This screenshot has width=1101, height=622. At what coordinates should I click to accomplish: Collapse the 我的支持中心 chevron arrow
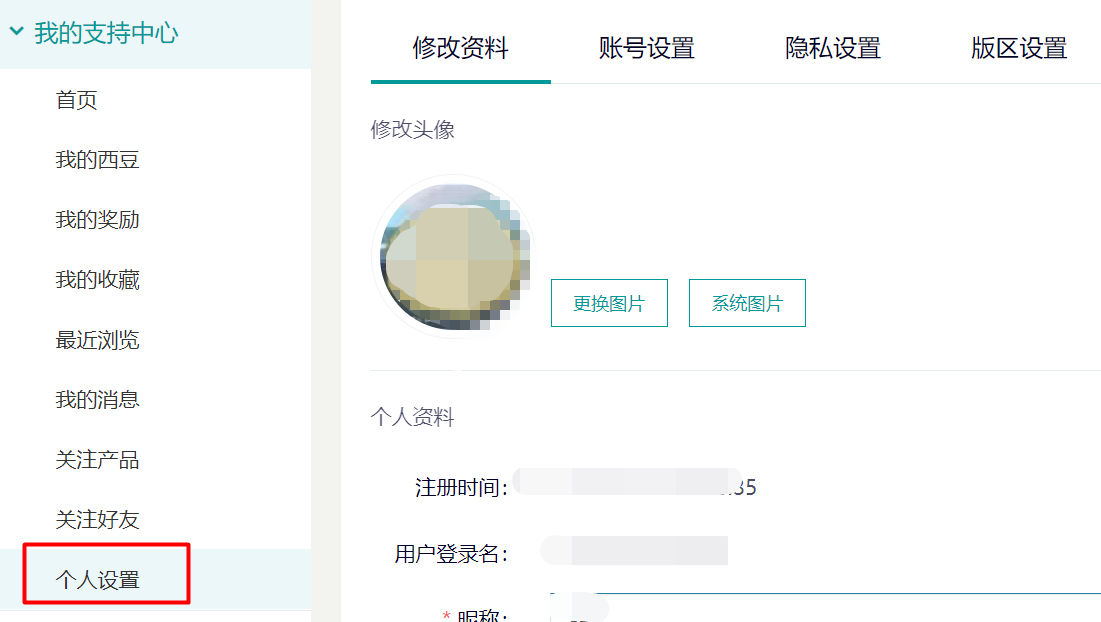[x=16, y=32]
